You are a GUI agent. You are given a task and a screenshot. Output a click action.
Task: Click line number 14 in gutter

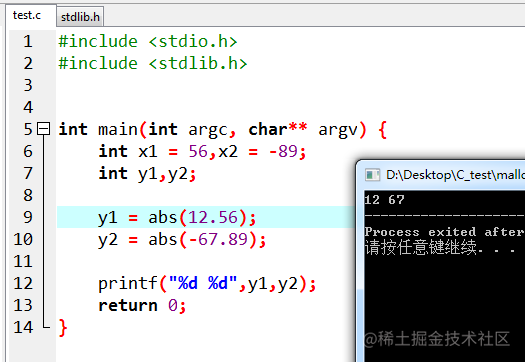(x=23, y=327)
